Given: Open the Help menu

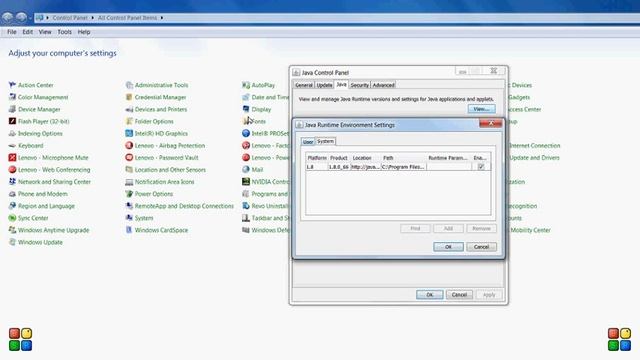Looking at the screenshot, I should click(84, 32).
